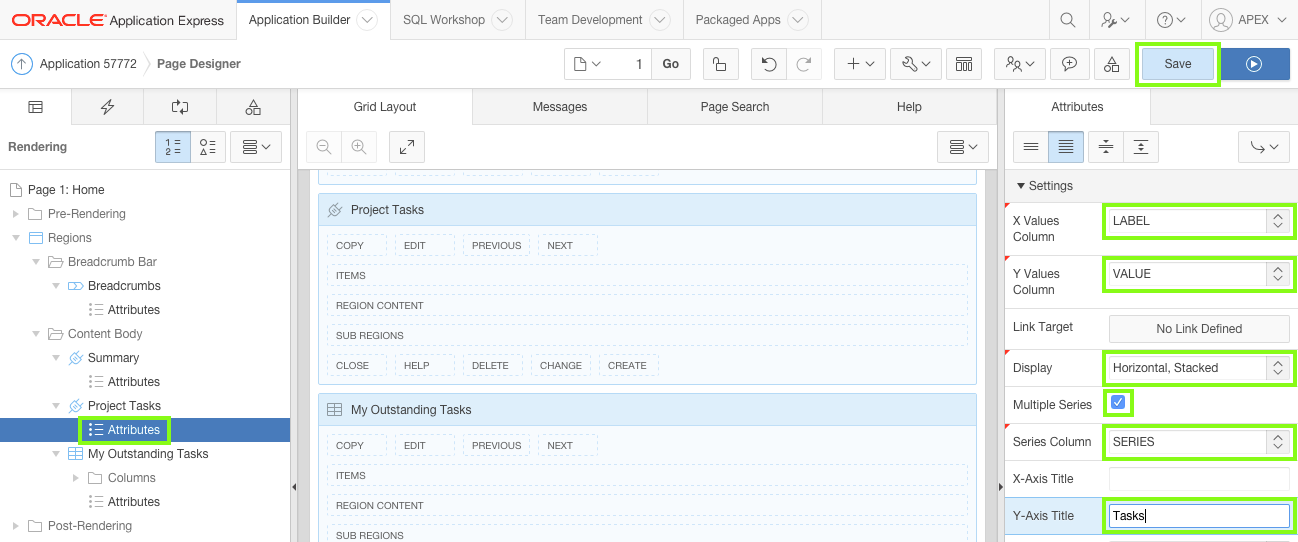The image size is (1298, 542).
Task: Switch to the Messages tab
Action: tap(560, 107)
